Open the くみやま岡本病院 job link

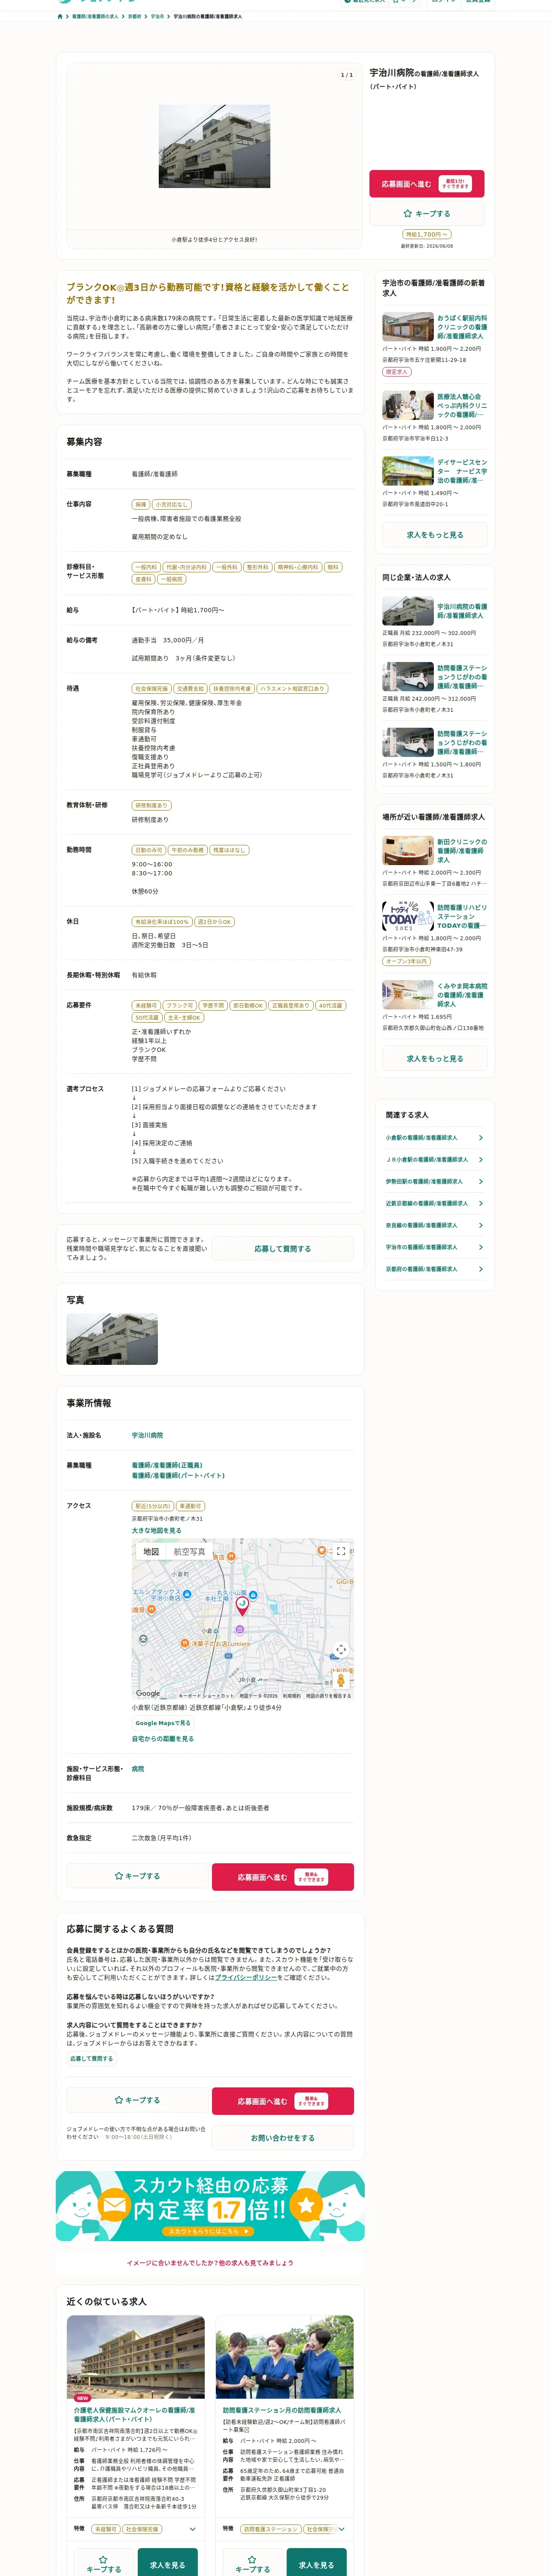click(x=462, y=995)
